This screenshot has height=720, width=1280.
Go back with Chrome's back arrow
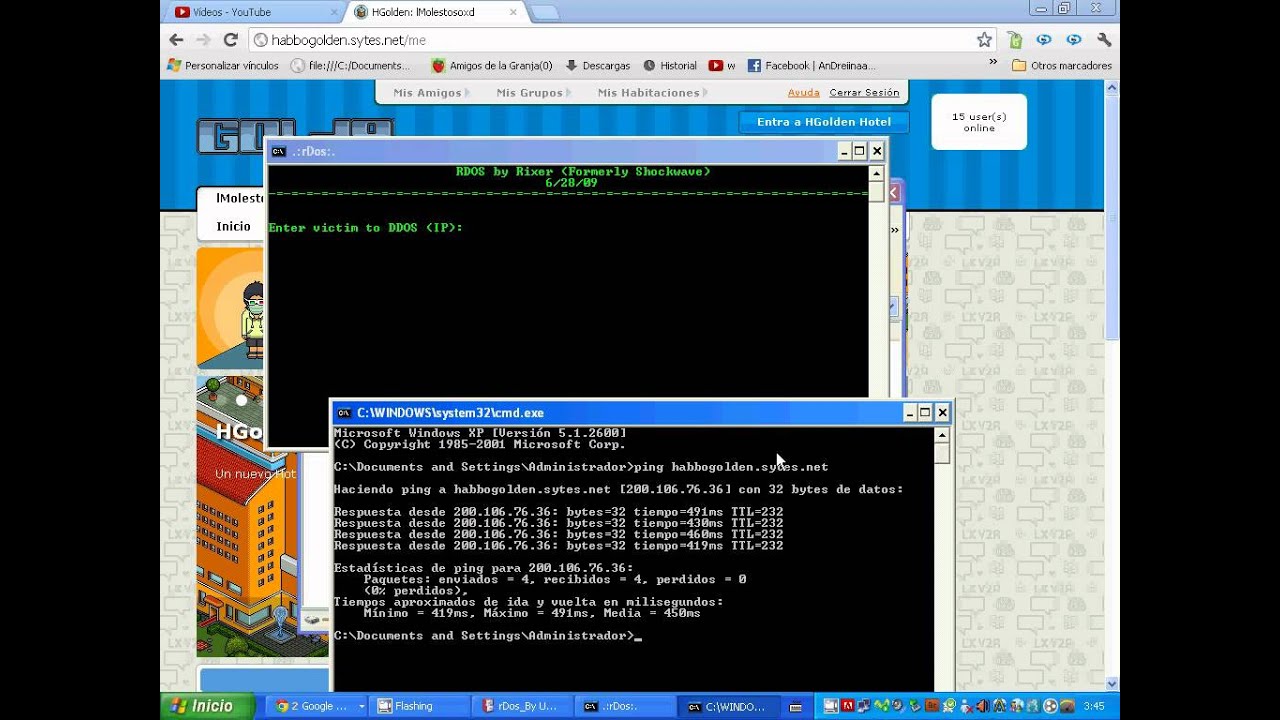tap(176, 40)
